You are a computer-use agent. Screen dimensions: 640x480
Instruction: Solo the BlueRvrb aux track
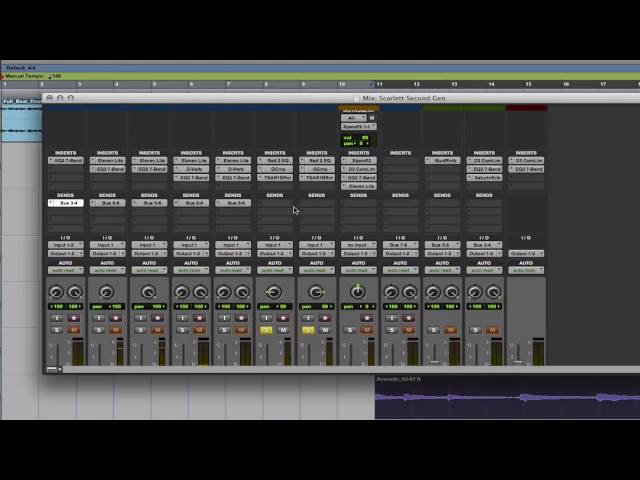(433, 330)
